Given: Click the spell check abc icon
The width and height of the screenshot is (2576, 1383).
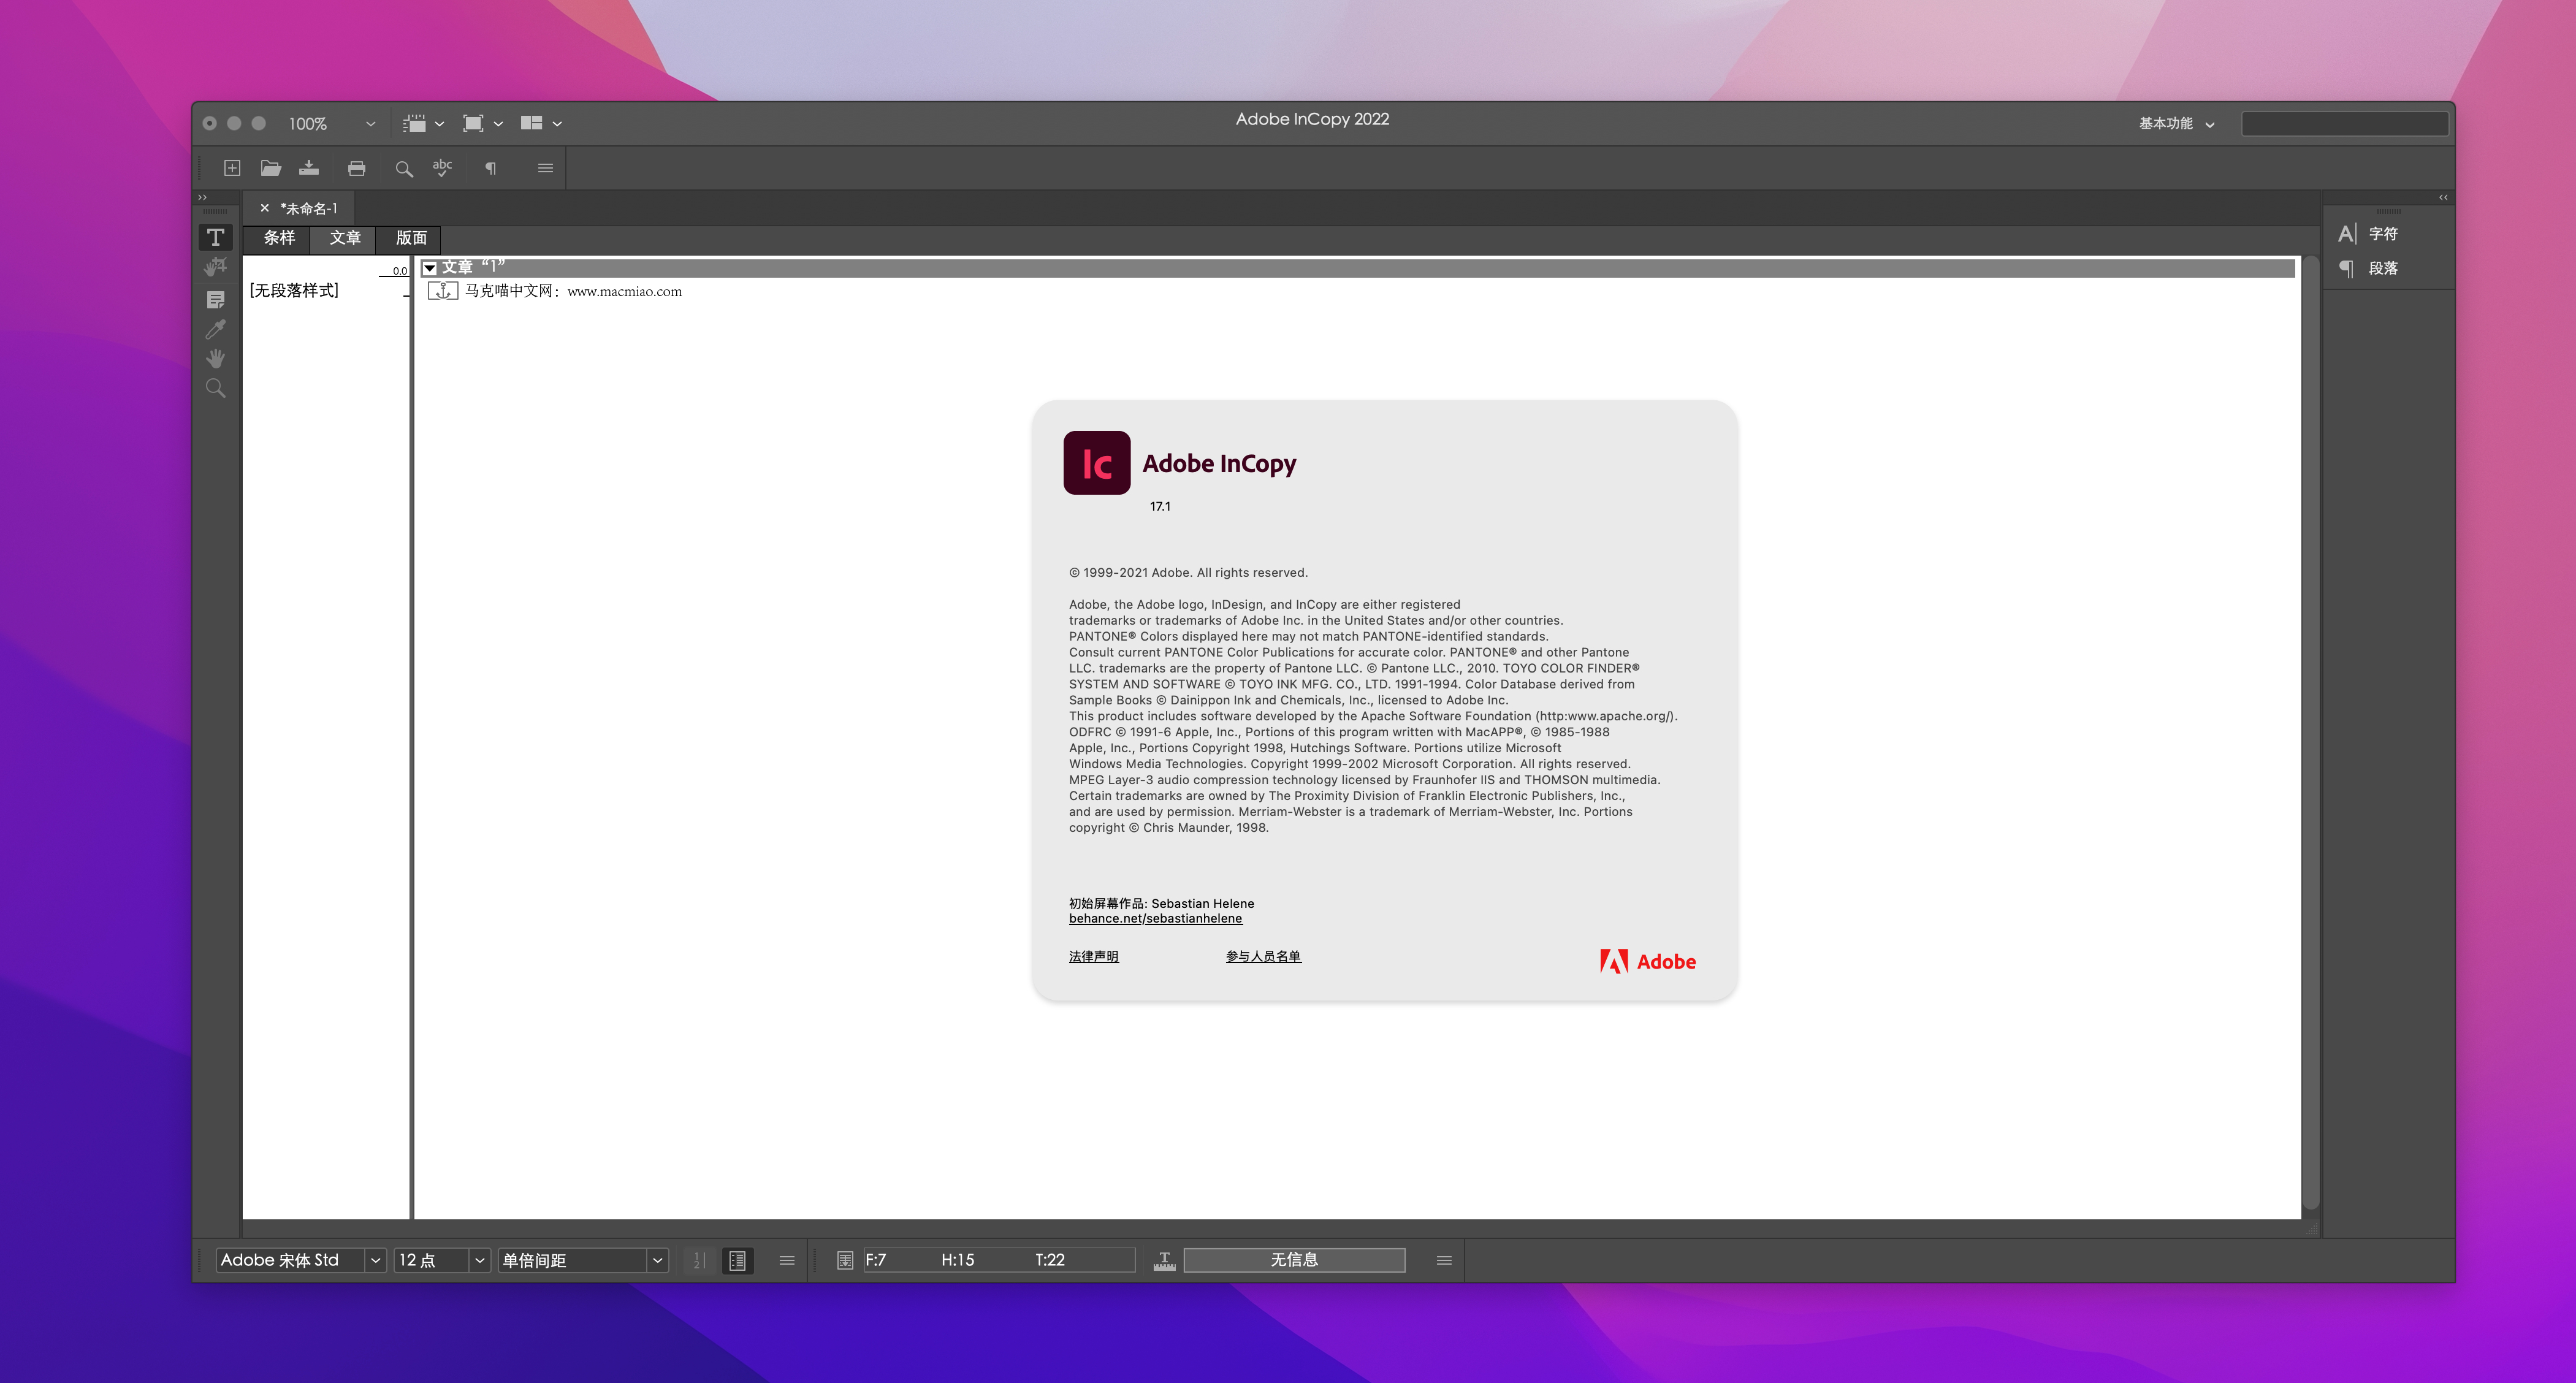Looking at the screenshot, I should click(x=442, y=168).
